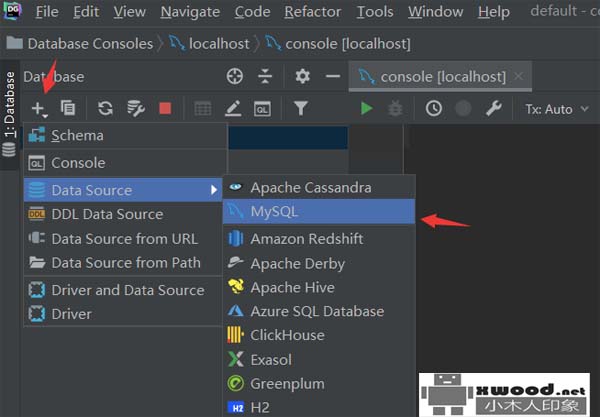600x417 pixels.
Task: Click the table editor grid icon
Action: click(x=203, y=109)
